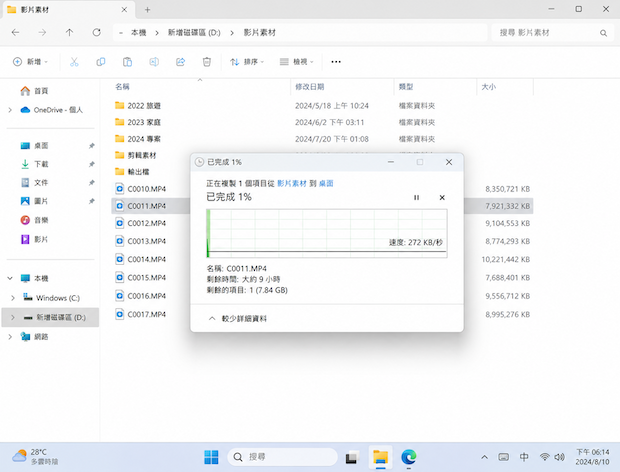This screenshot has height=472, width=620.
Task: Expand the OneDrive tree node
Action: pos(10,110)
